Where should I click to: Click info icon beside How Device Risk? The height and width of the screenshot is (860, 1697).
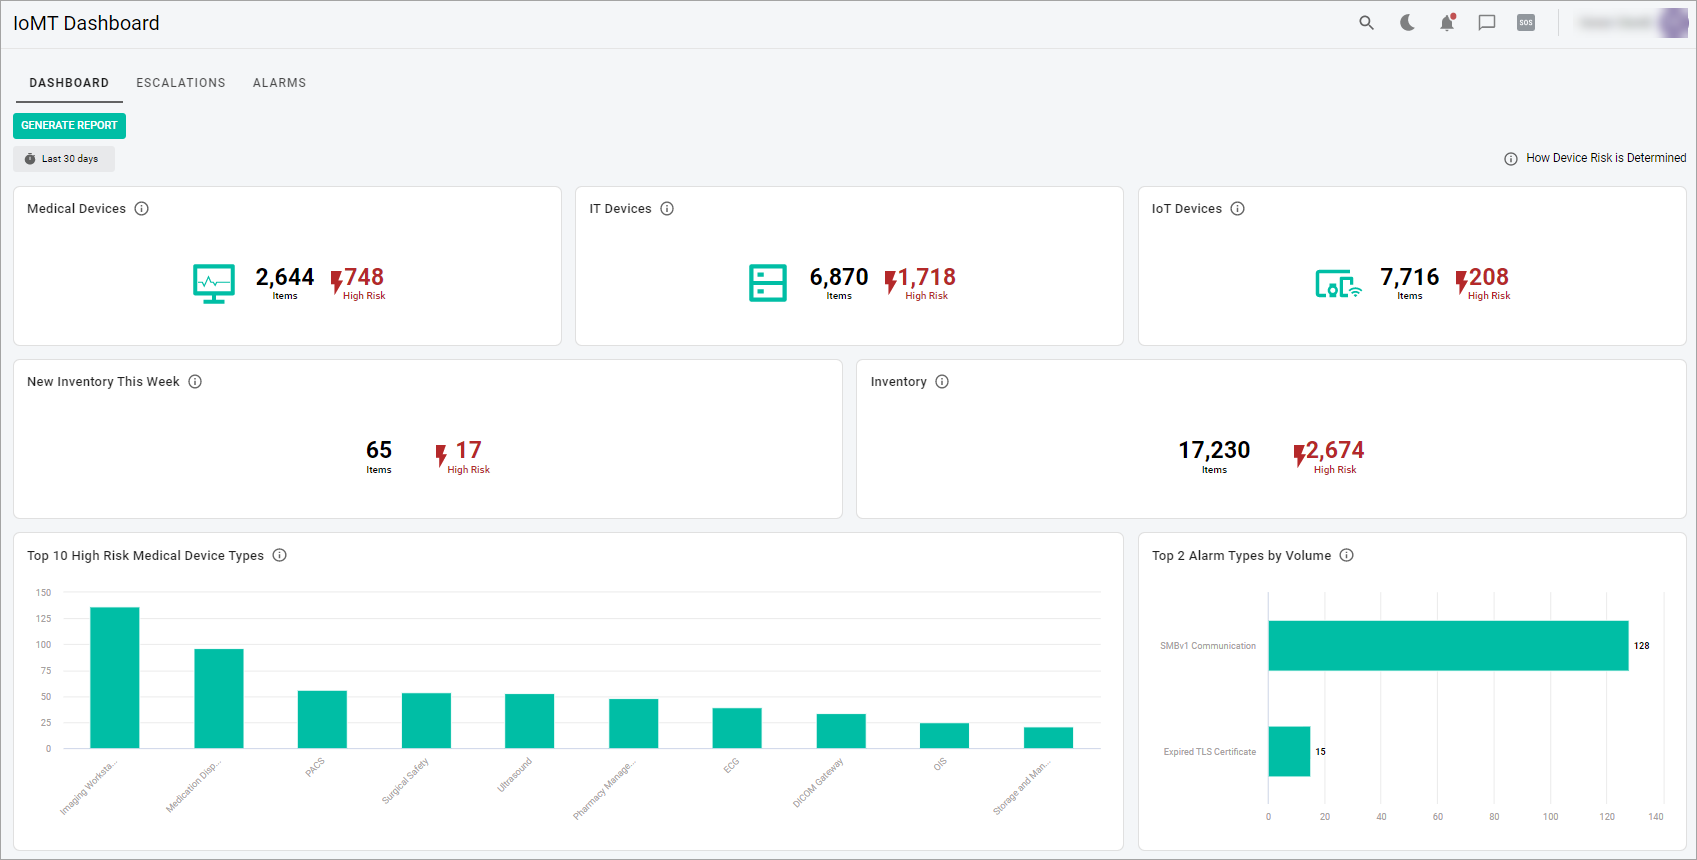tap(1511, 159)
